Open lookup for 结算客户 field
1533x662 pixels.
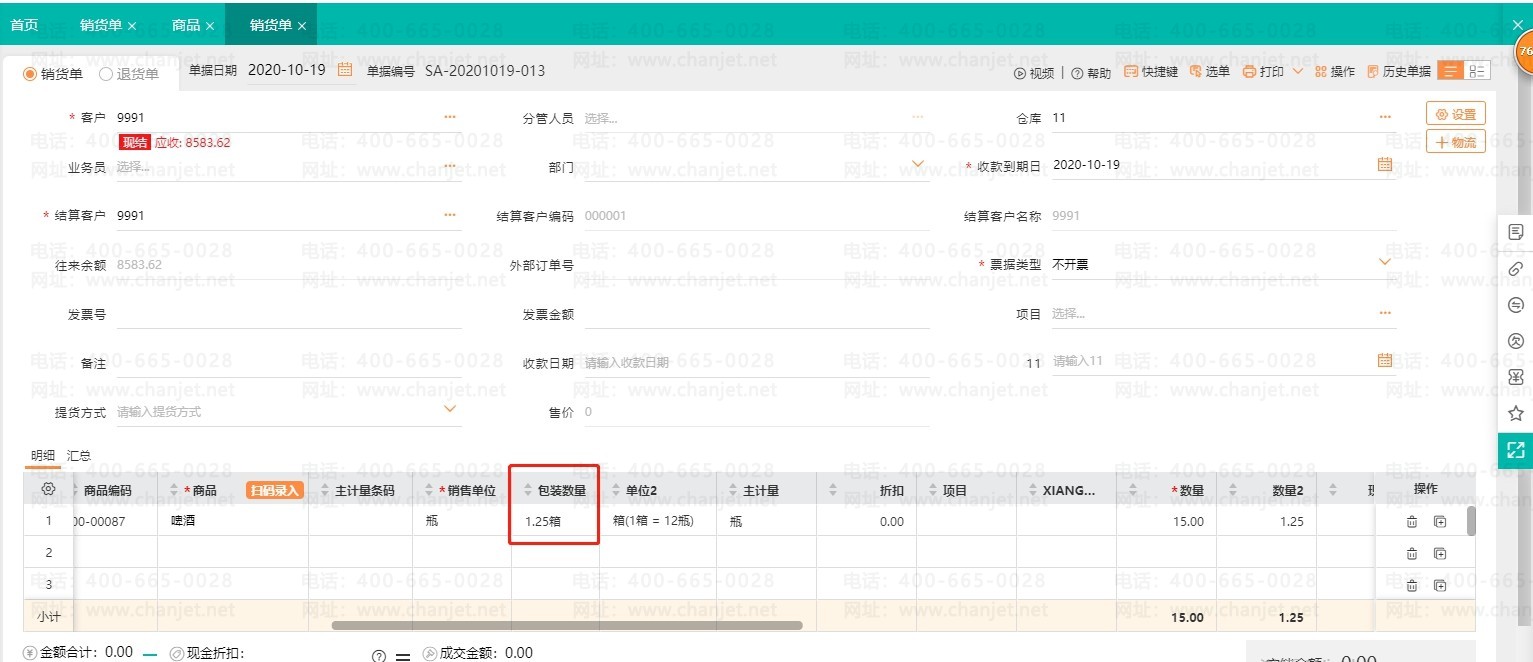tap(450, 215)
